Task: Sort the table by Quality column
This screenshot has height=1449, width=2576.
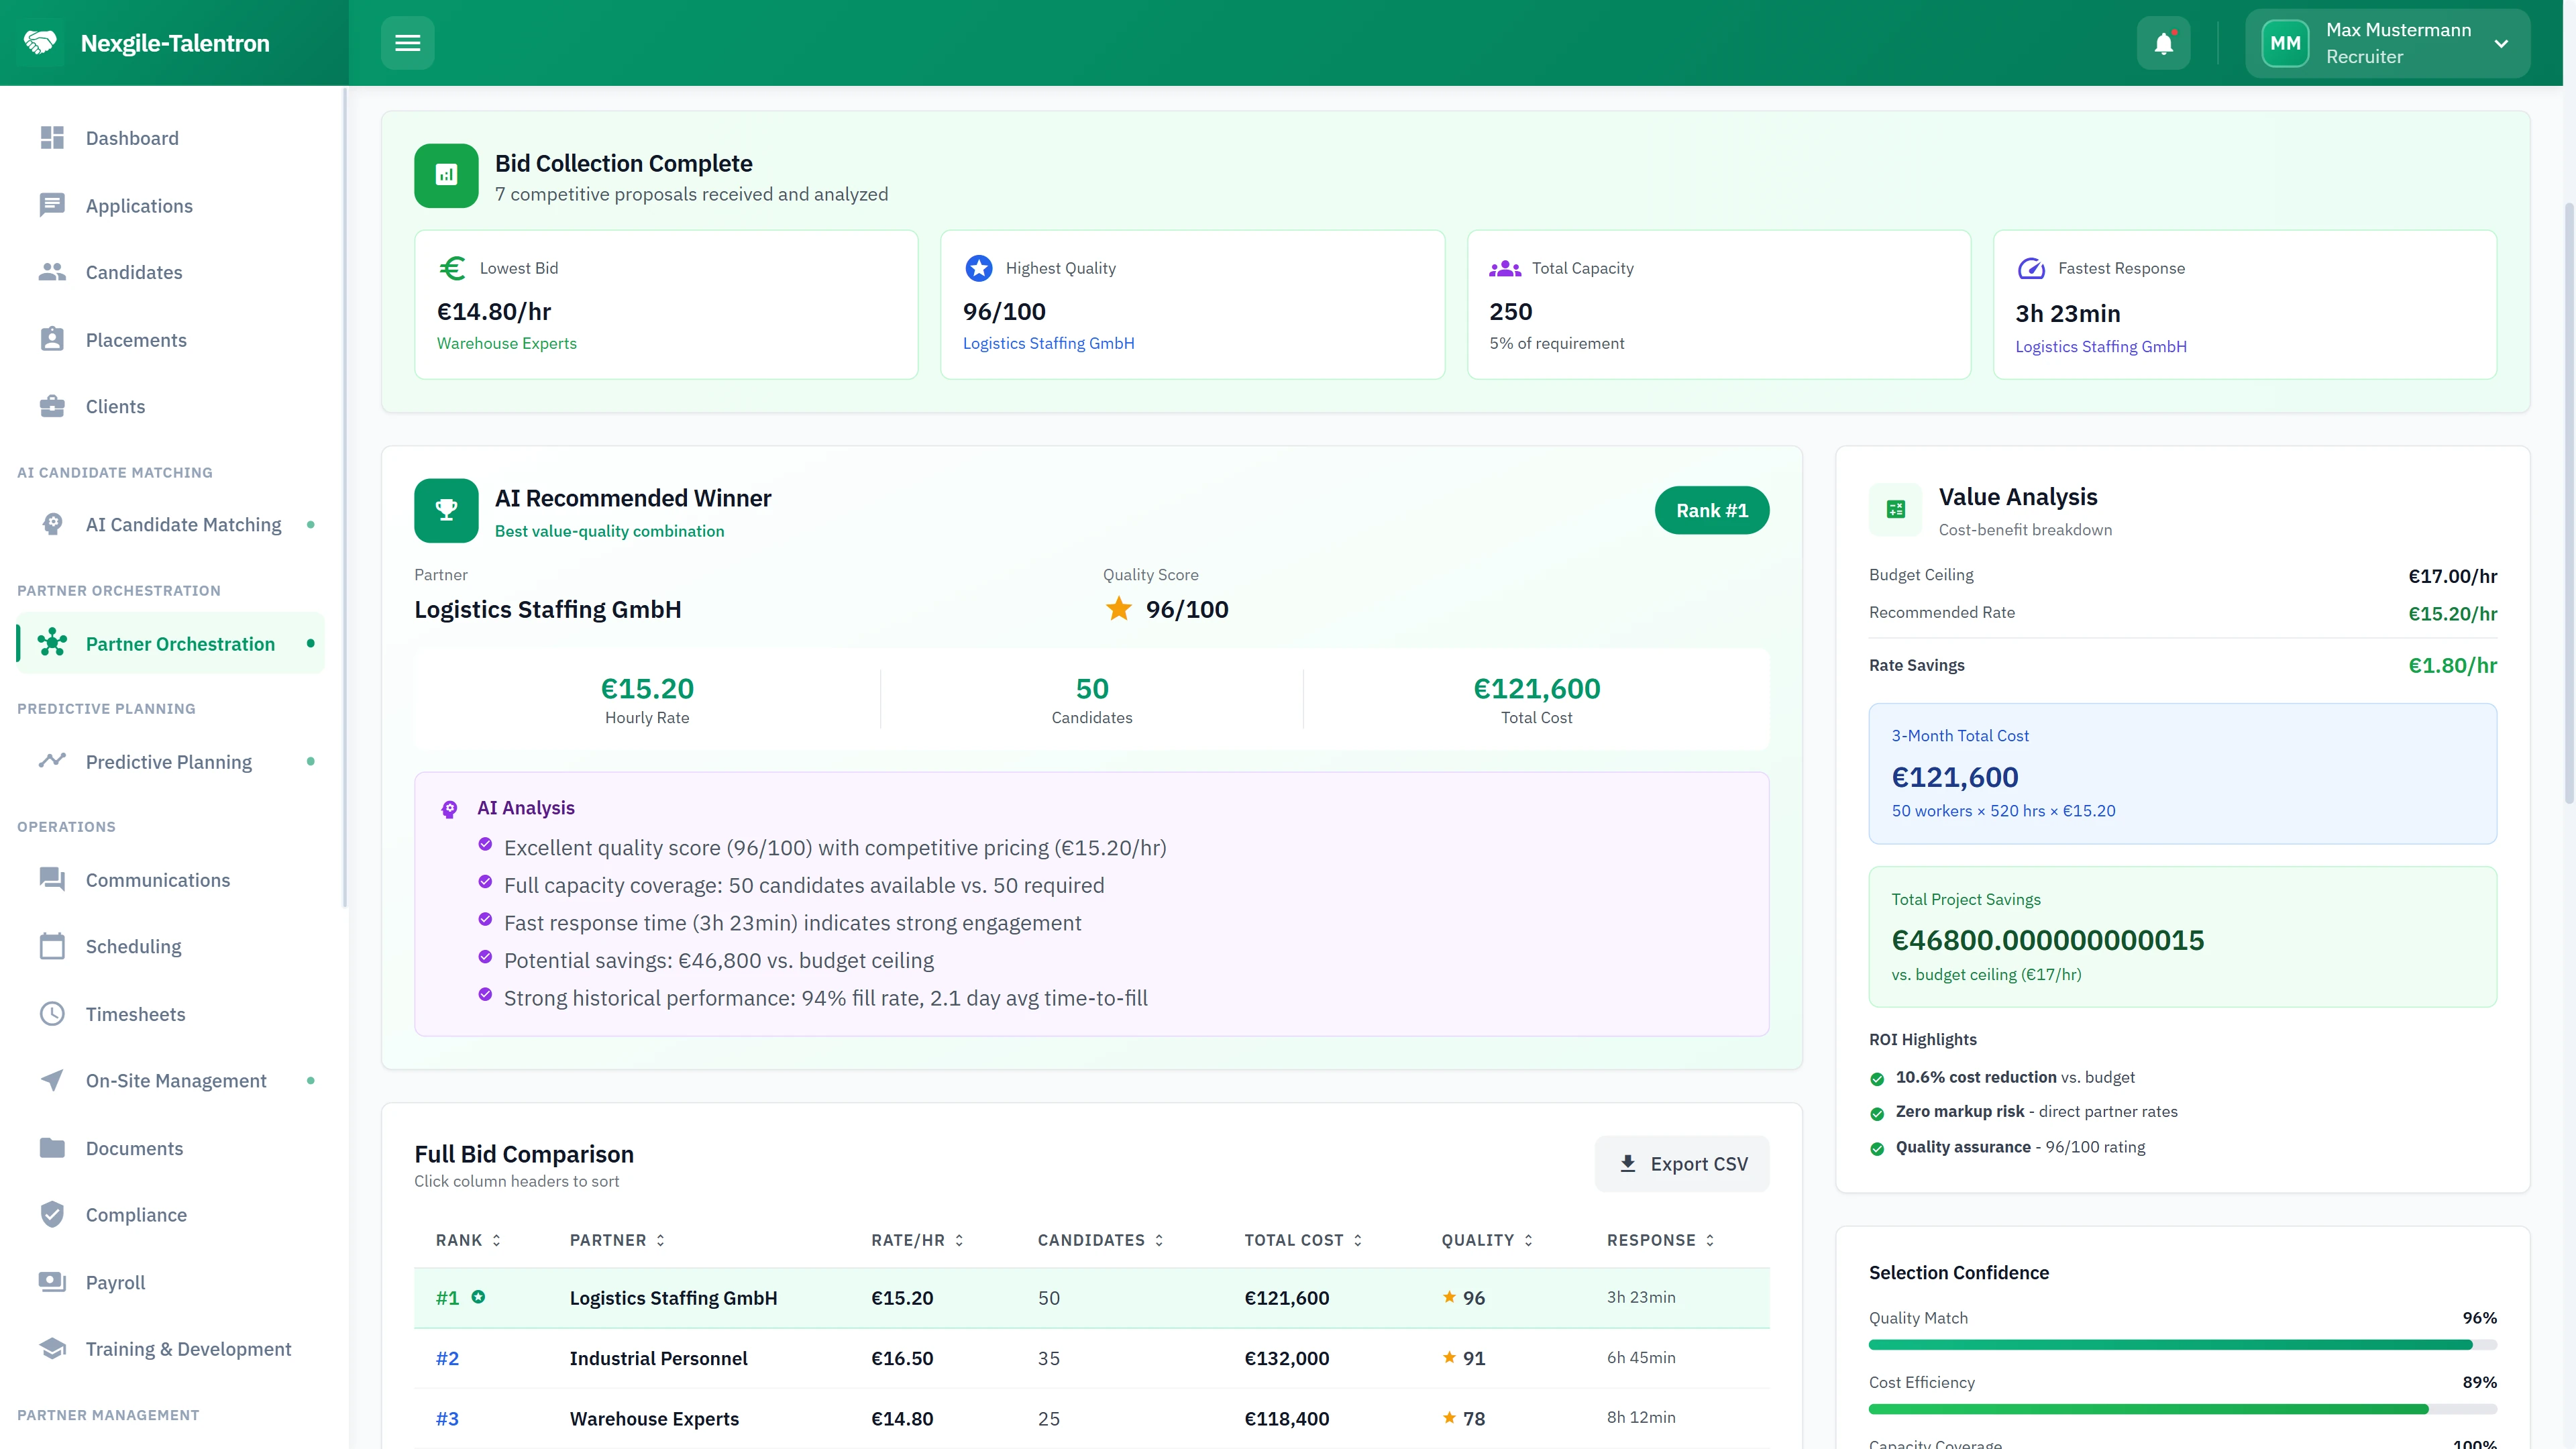Action: [x=1486, y=1240]
